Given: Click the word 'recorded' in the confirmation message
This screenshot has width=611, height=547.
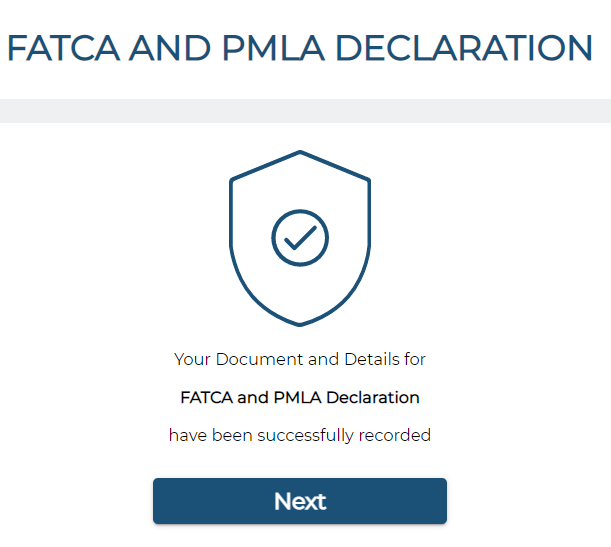Looking at the screenshot, I should click(395, 435).
